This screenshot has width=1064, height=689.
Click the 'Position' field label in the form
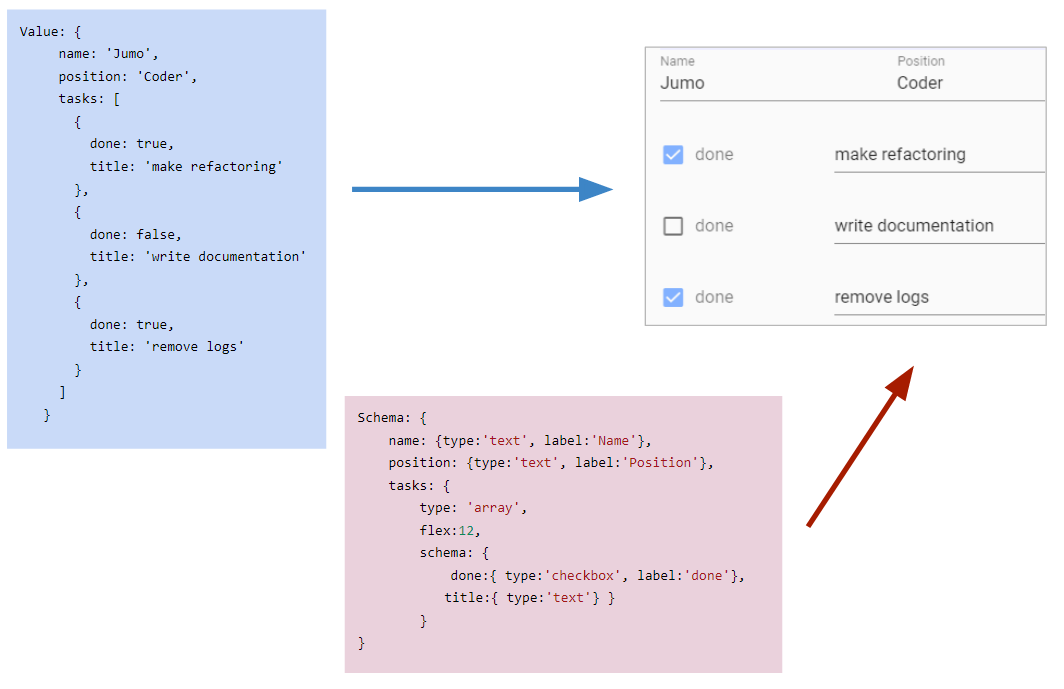coord(921,61)
